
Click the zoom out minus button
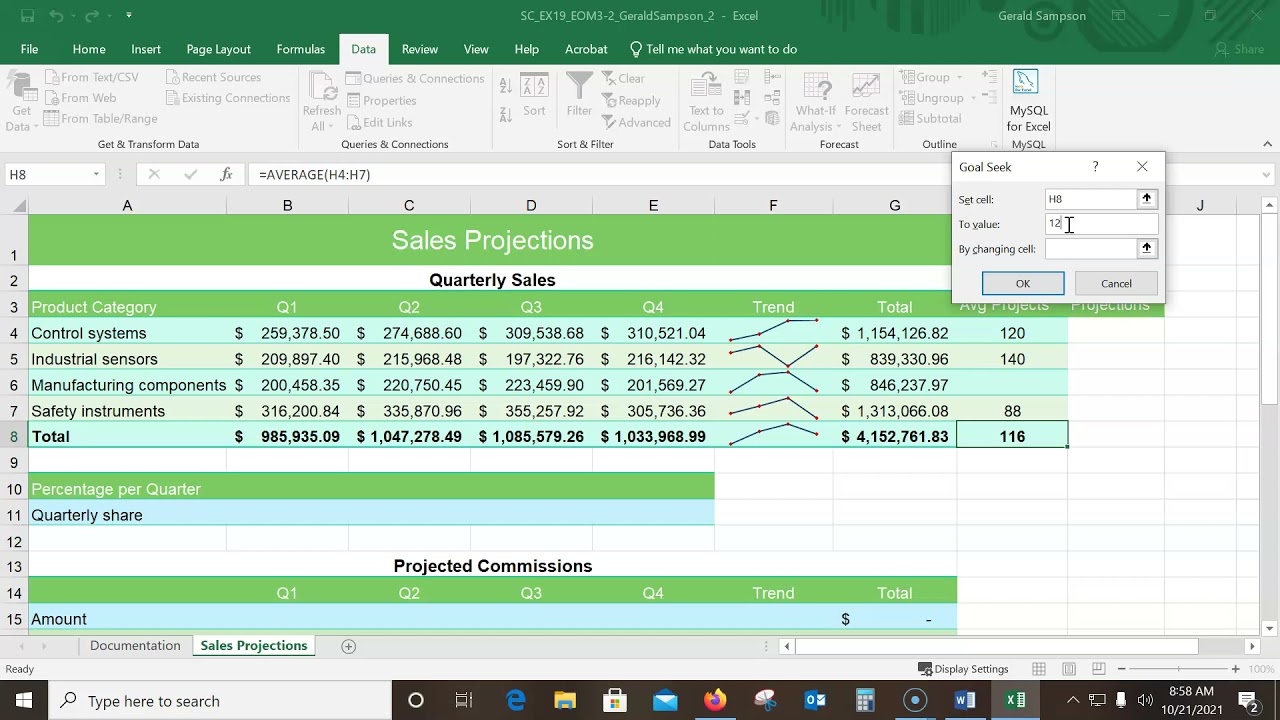[x=1121, y=669]
